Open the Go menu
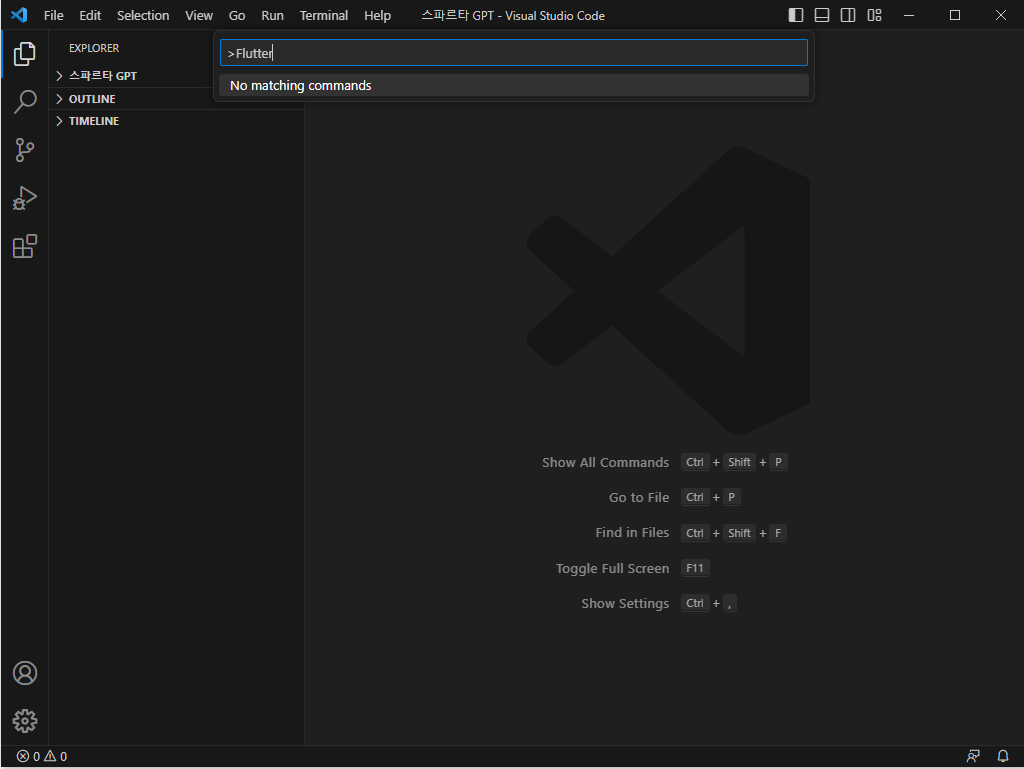The width and height of the screenshot is (1024, 769). (237, 15)
